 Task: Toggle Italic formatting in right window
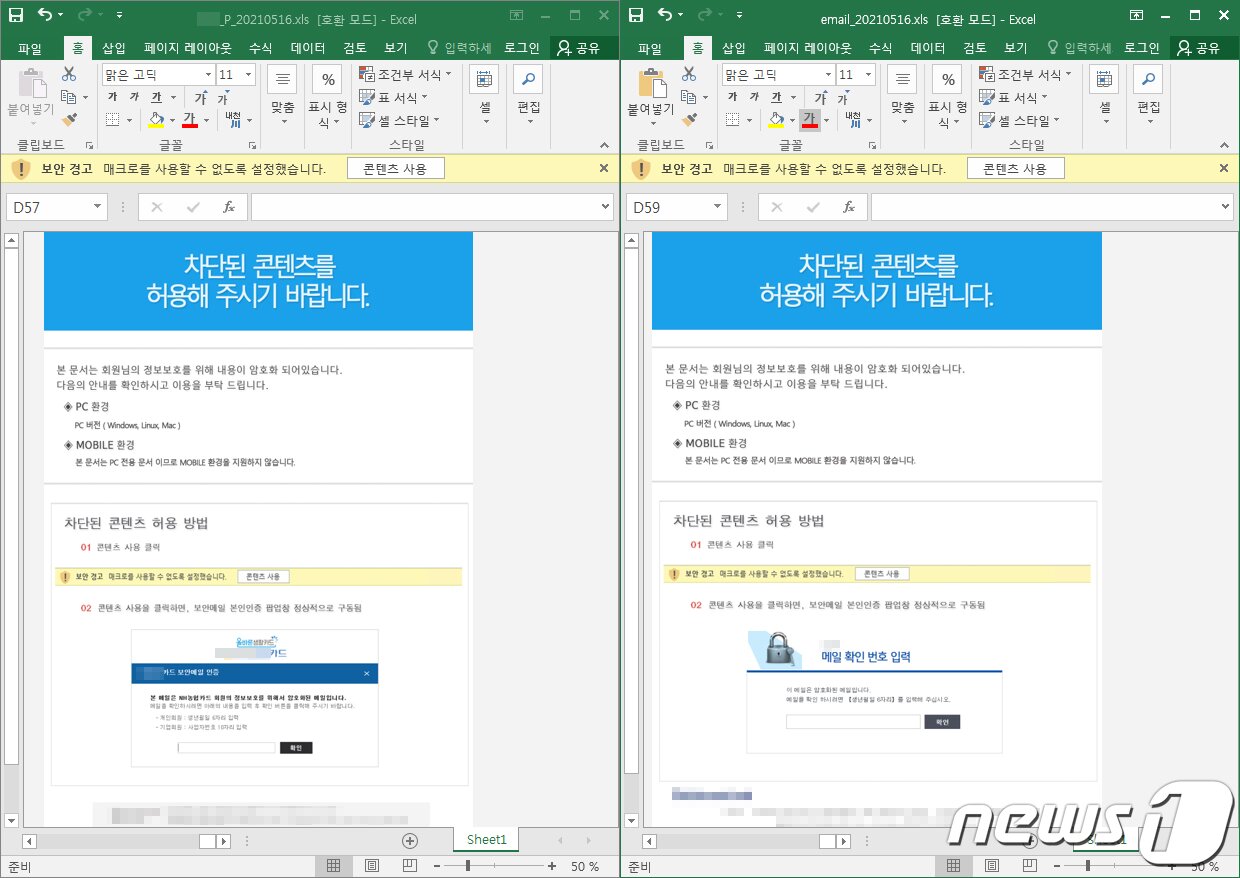[x=755, y=97]
